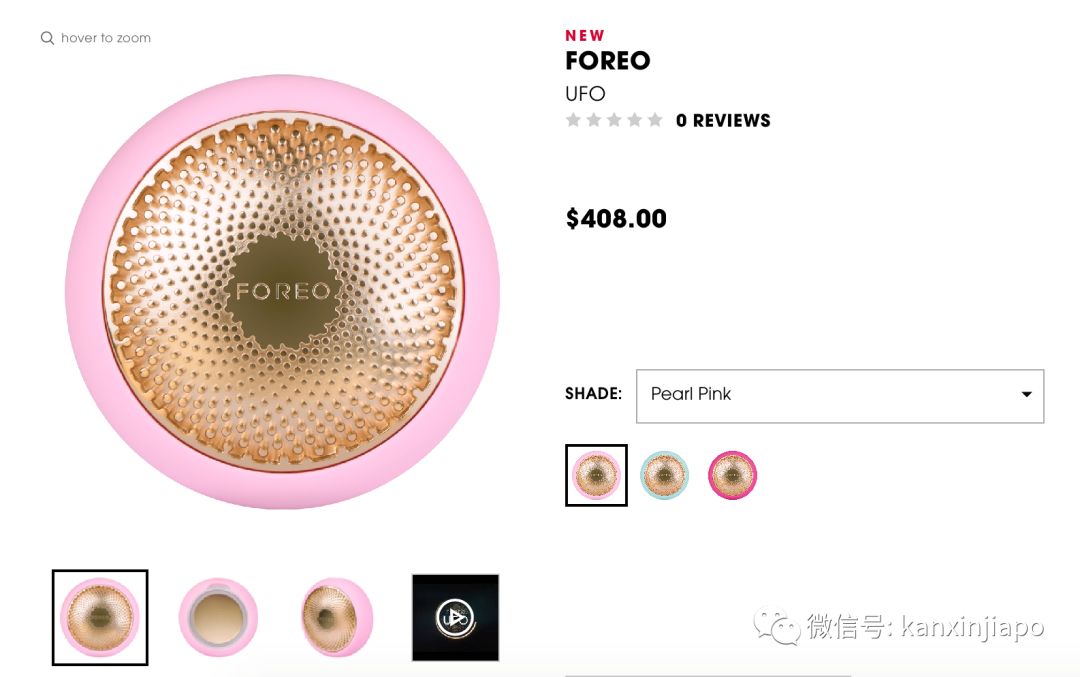
Task: Select the third rating star
Action: pos(614,120)
